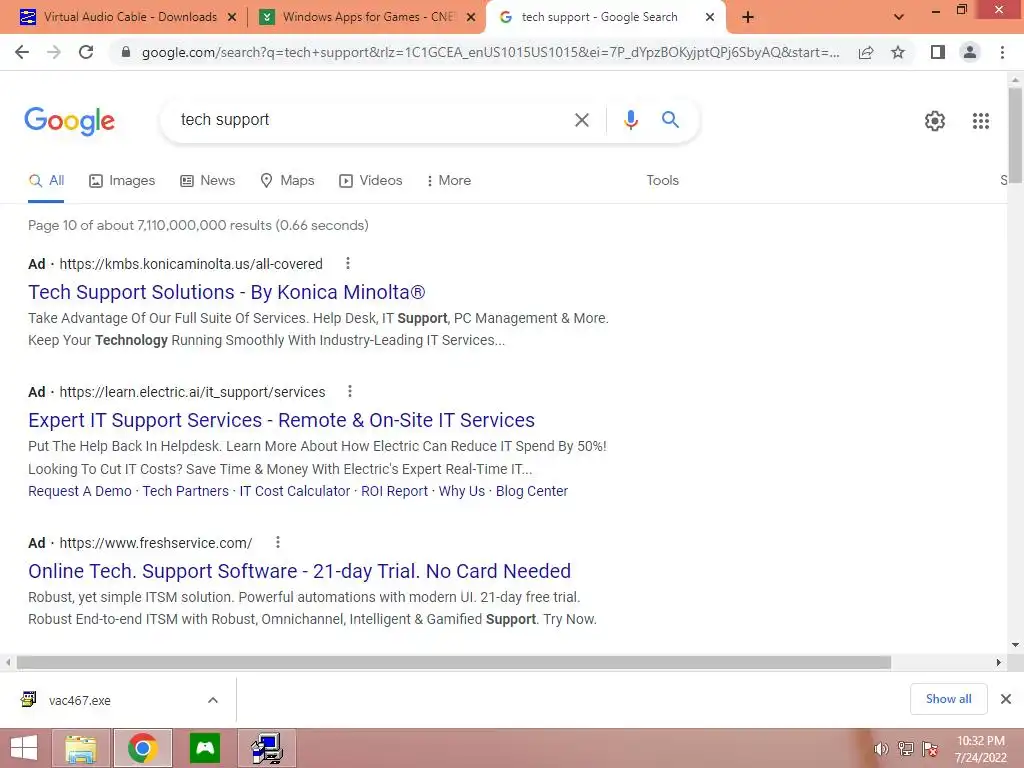Switch to the Videos results tab
Screen dimensions: 1024x768
click(371, 180)
